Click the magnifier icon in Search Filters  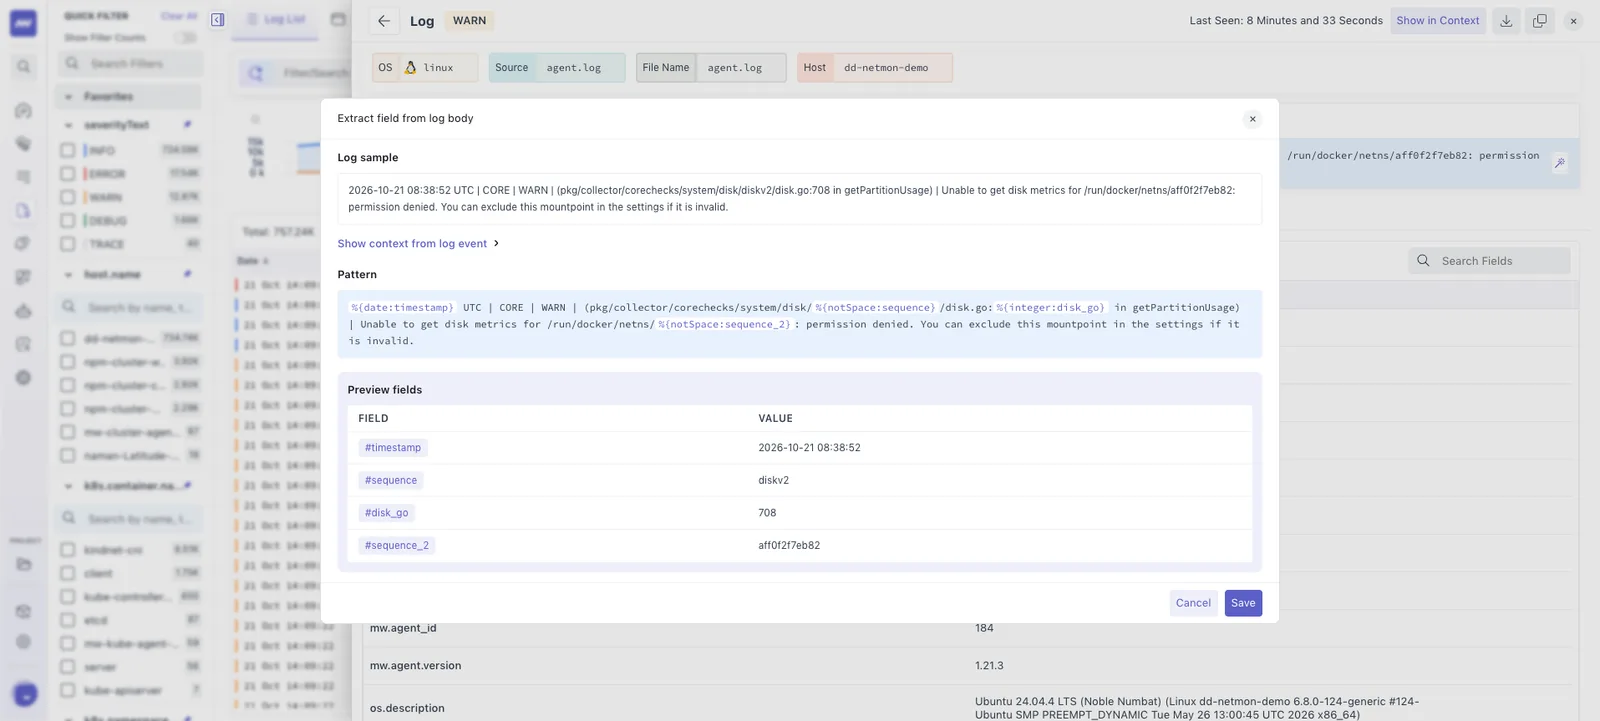pyautogui.click(x=72, y=63)
